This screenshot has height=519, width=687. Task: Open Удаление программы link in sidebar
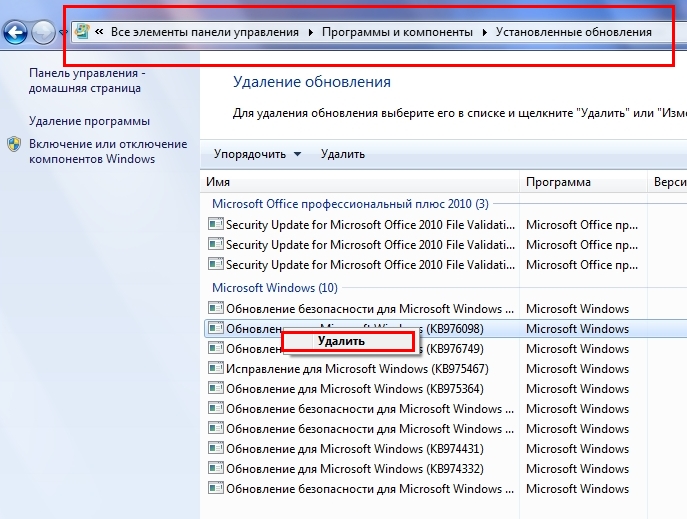point(89,121)
